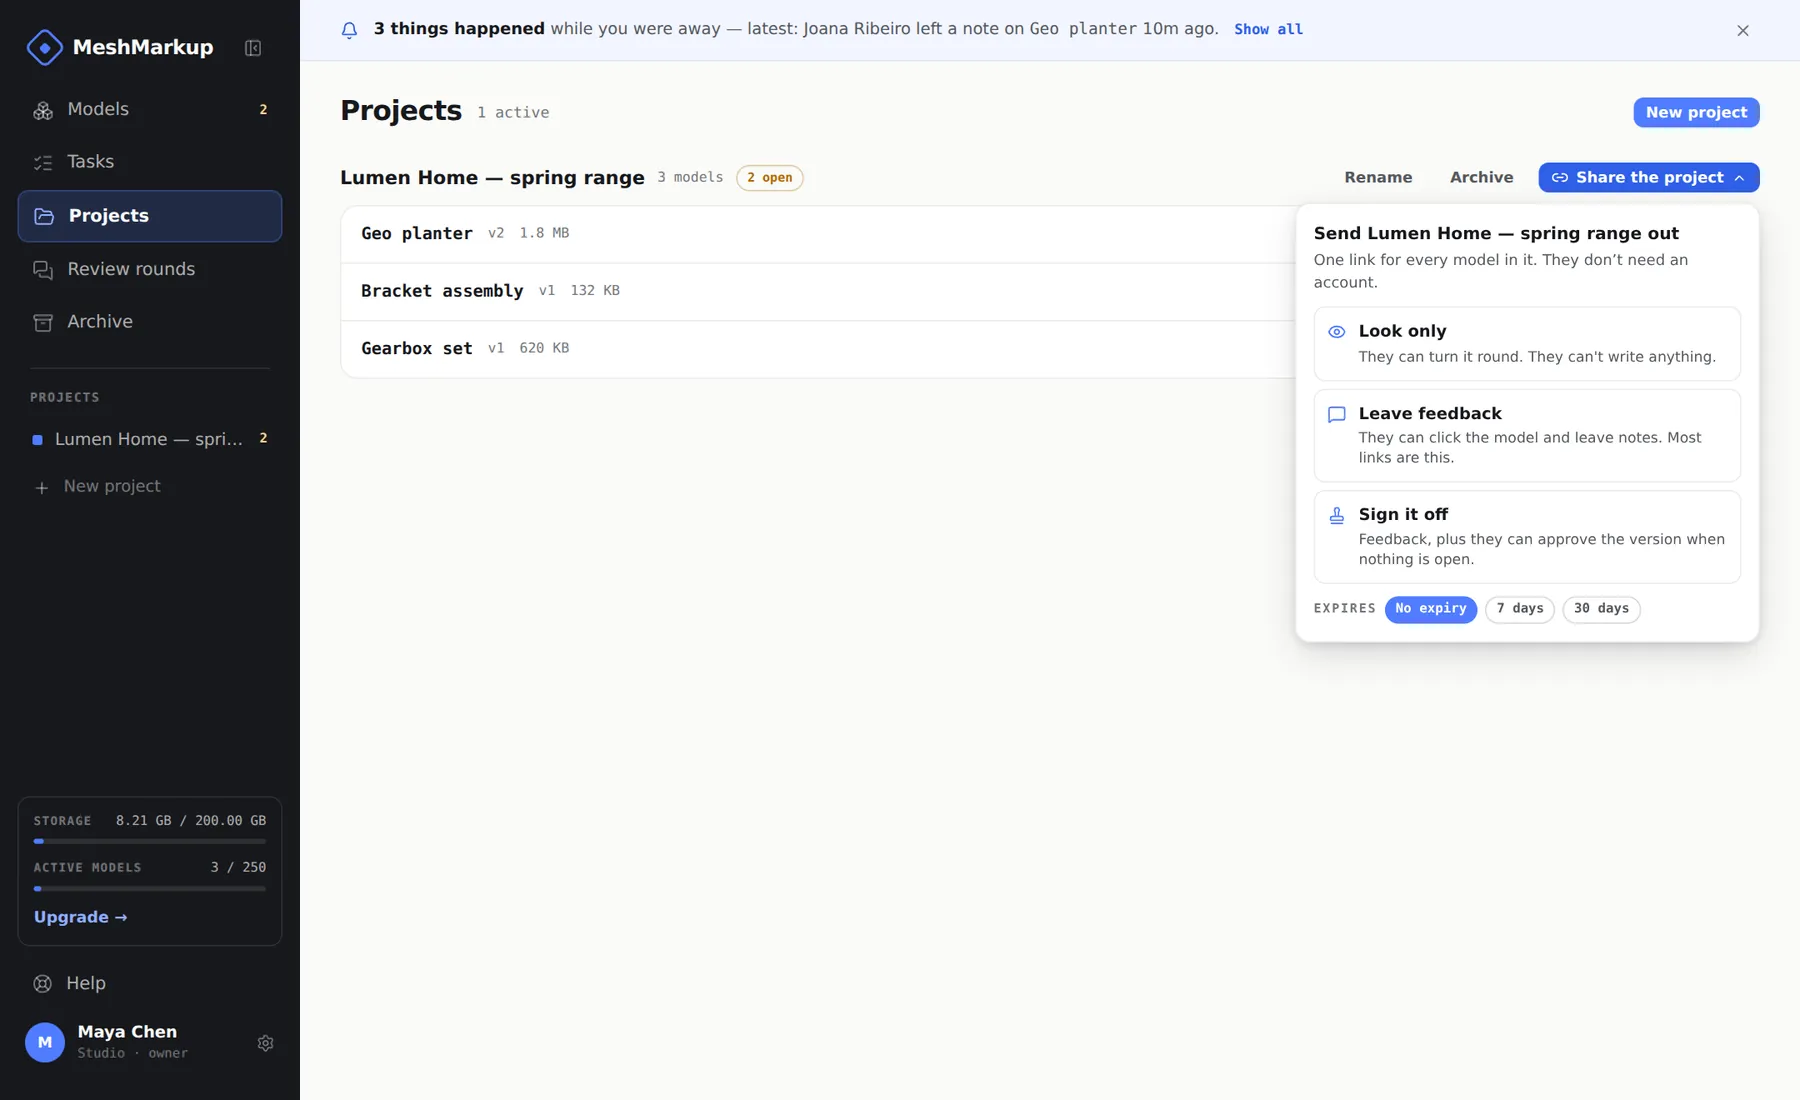Click the Models cube icon in the sidebar
The image size is (1800, 1100).
pyautogui.click(x=43, y=110)
